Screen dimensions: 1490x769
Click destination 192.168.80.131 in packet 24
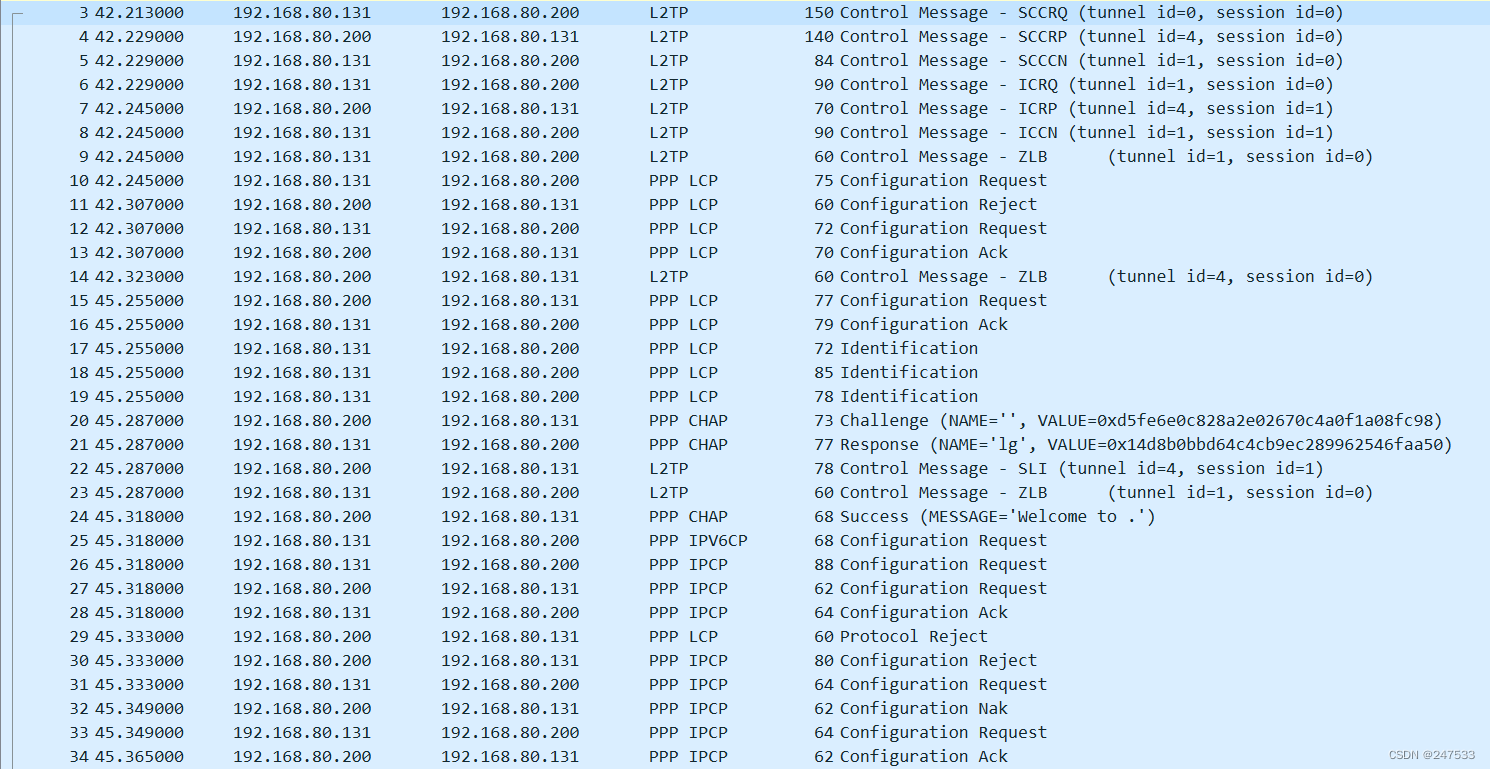pos(510,517)
